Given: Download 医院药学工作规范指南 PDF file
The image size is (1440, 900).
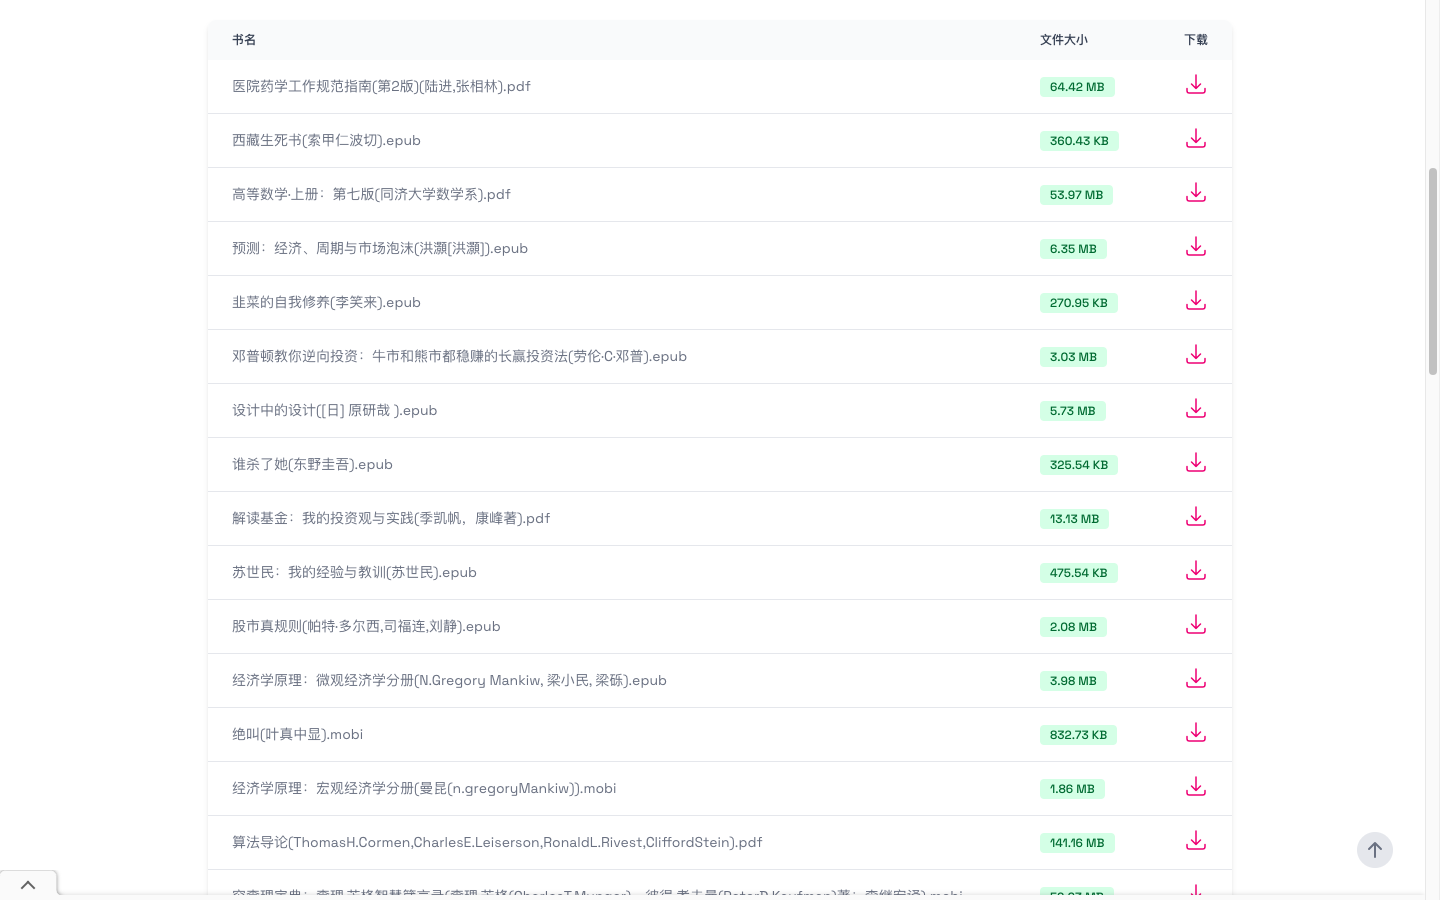Looking at the screenshot, I should (1195, 85).
